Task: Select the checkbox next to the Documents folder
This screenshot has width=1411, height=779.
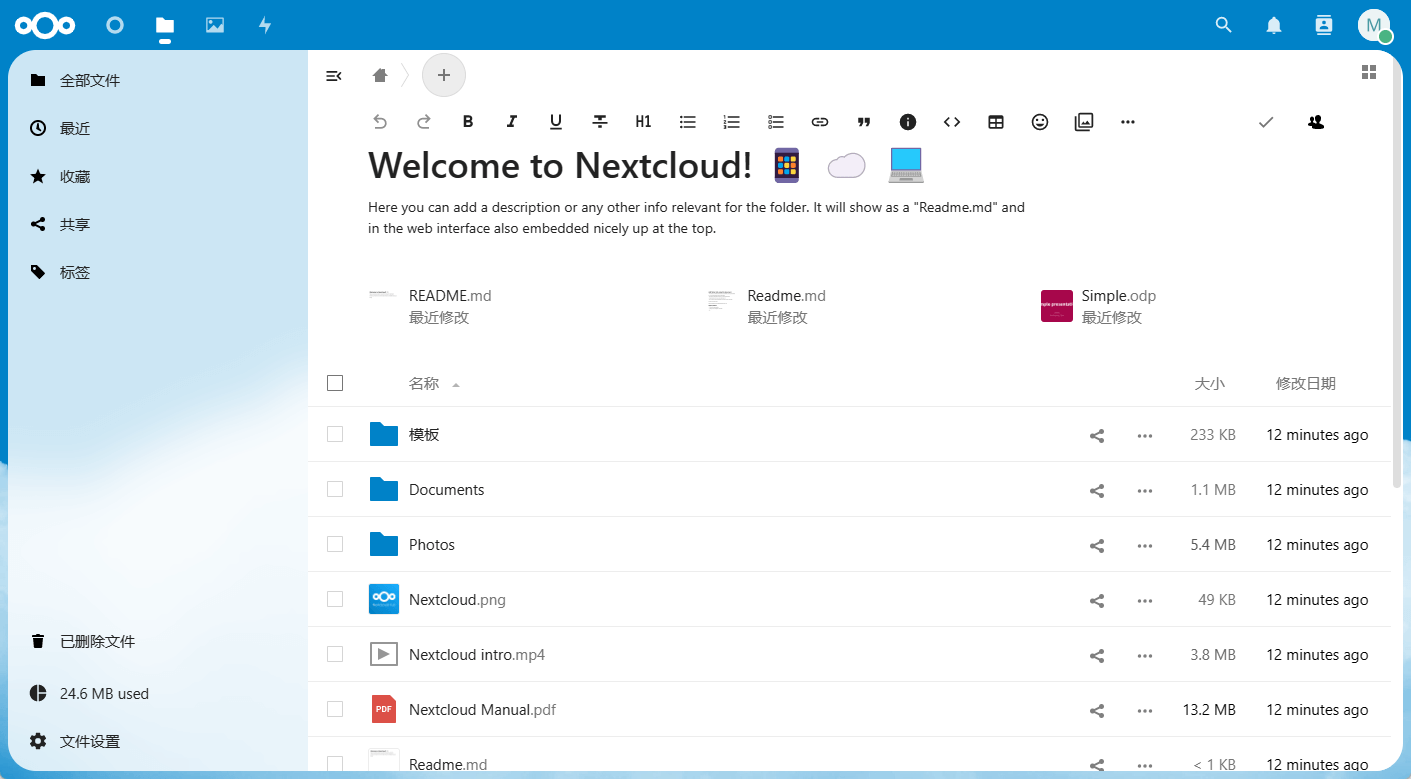Action: point(335,489)
